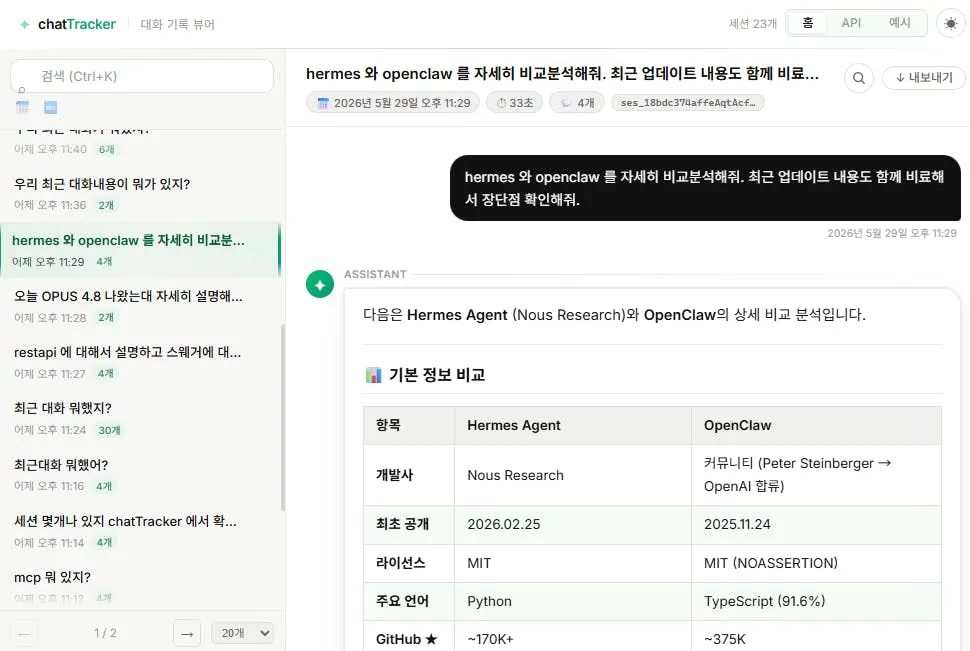
Task: Click the 'TypeScript (91.6%)' table cell
Action: [x=816, y=601]
